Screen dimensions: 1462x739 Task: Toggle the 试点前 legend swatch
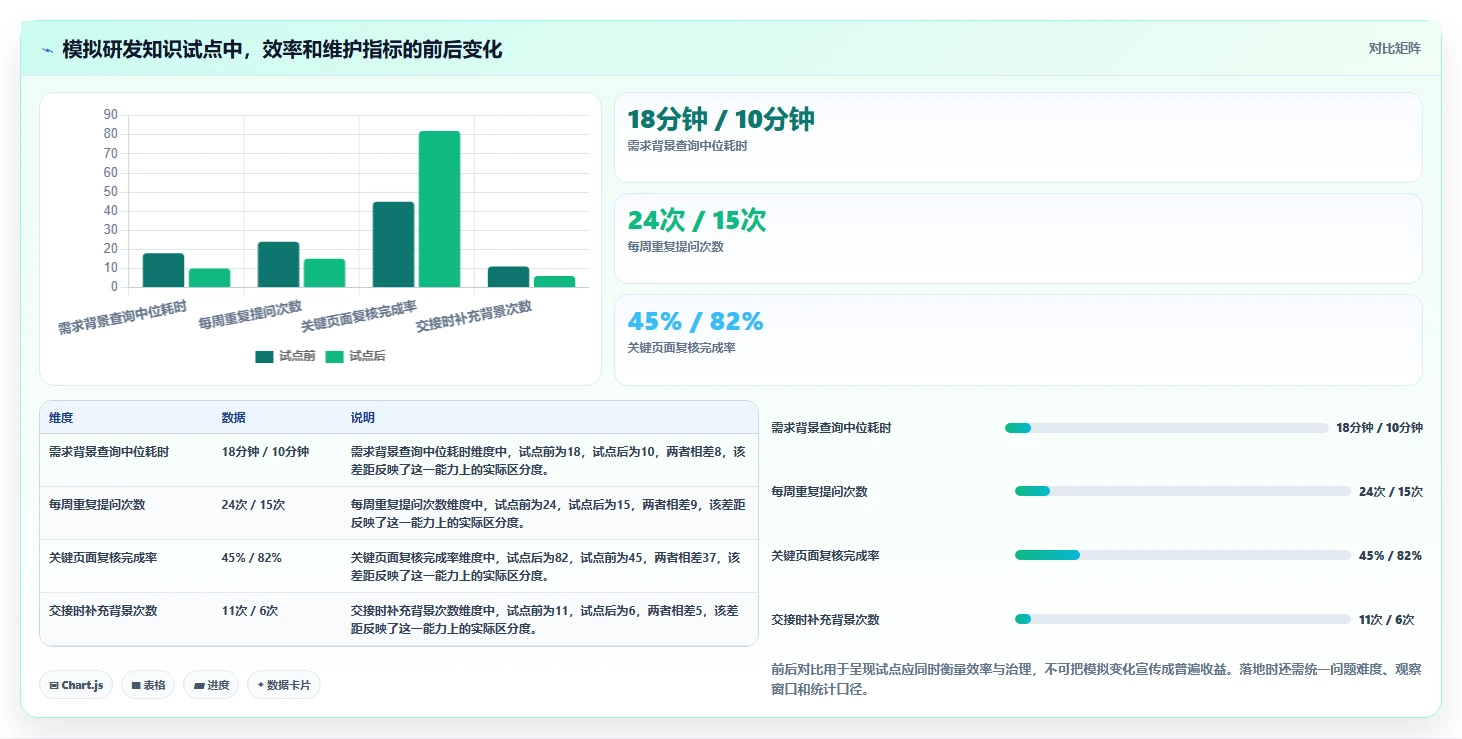(264, 357)
